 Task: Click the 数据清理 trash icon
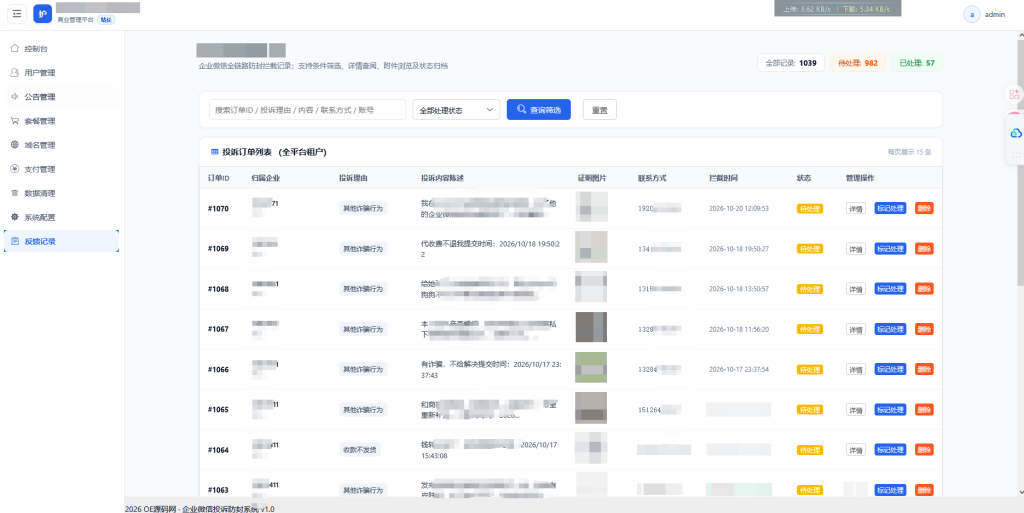(14, 193)
